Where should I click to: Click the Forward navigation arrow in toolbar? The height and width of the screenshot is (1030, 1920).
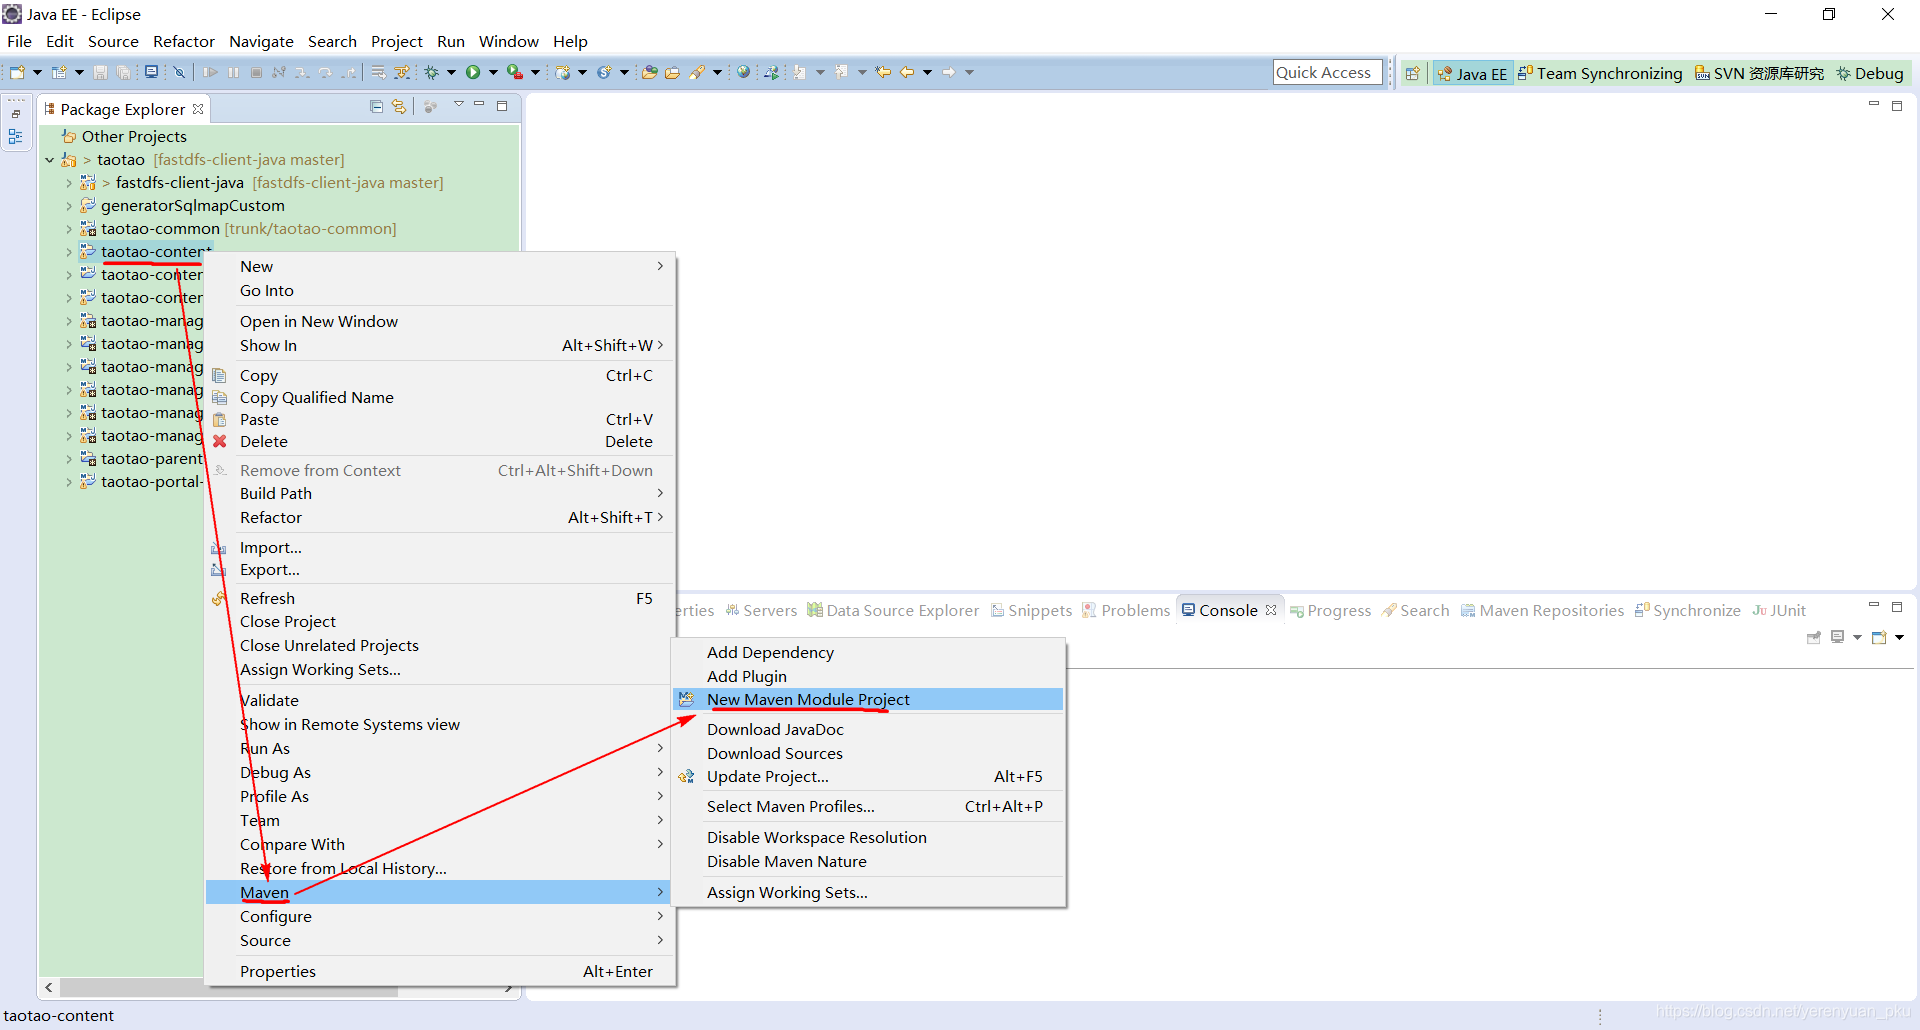coord(948,72)
